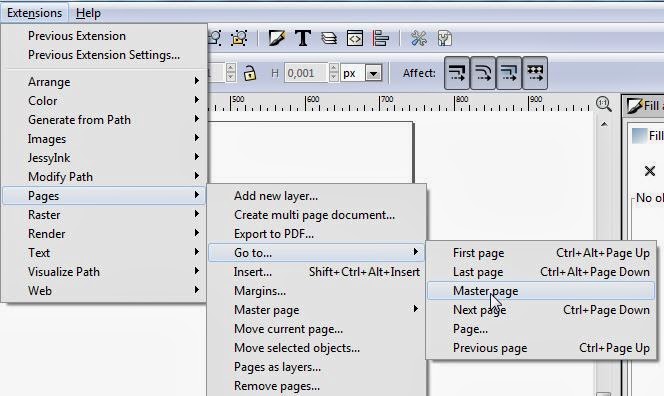Expand the Web submenu
The image size is (664, 396).
[x=104, y=291]
